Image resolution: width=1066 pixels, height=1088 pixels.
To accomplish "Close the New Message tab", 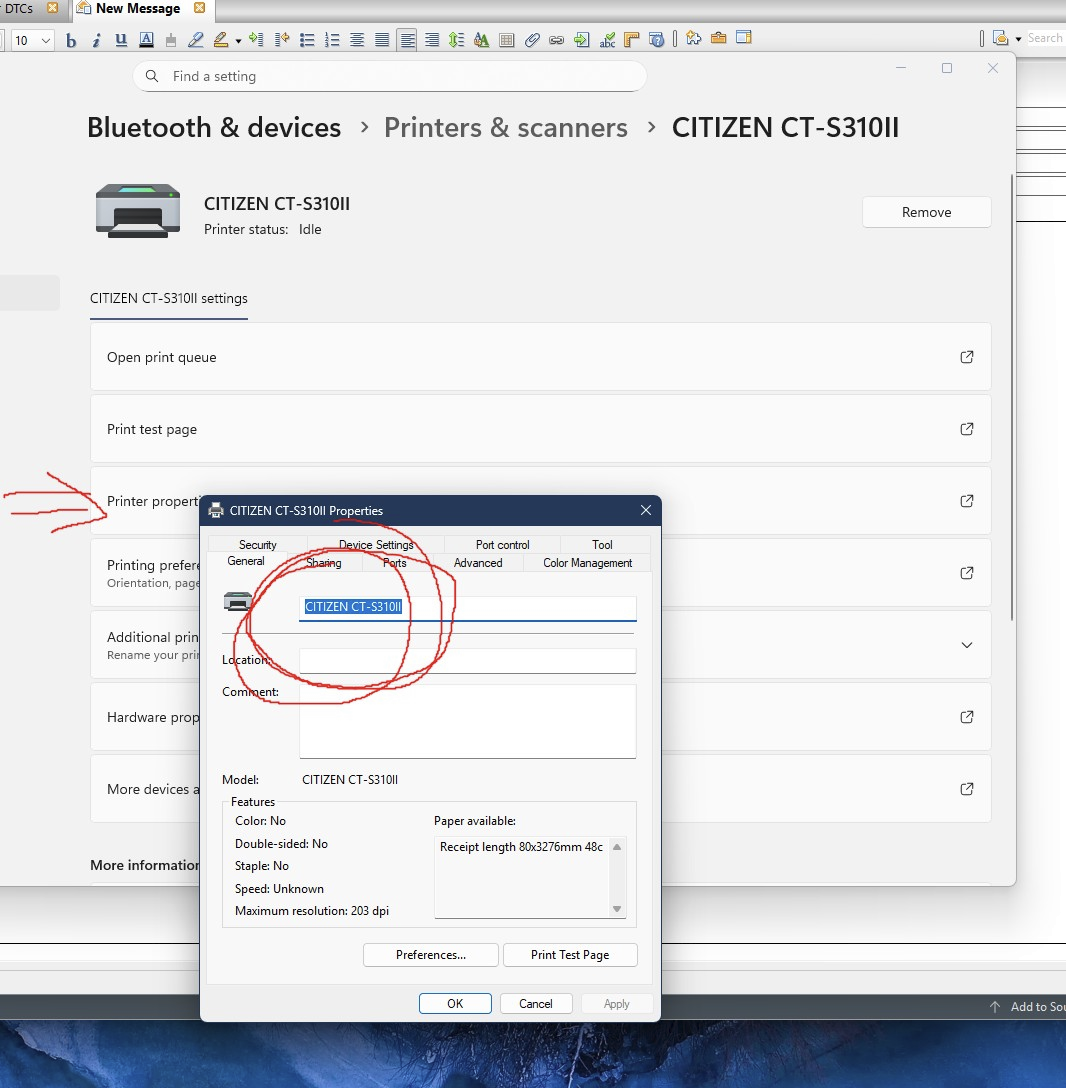I will point(200,8).
